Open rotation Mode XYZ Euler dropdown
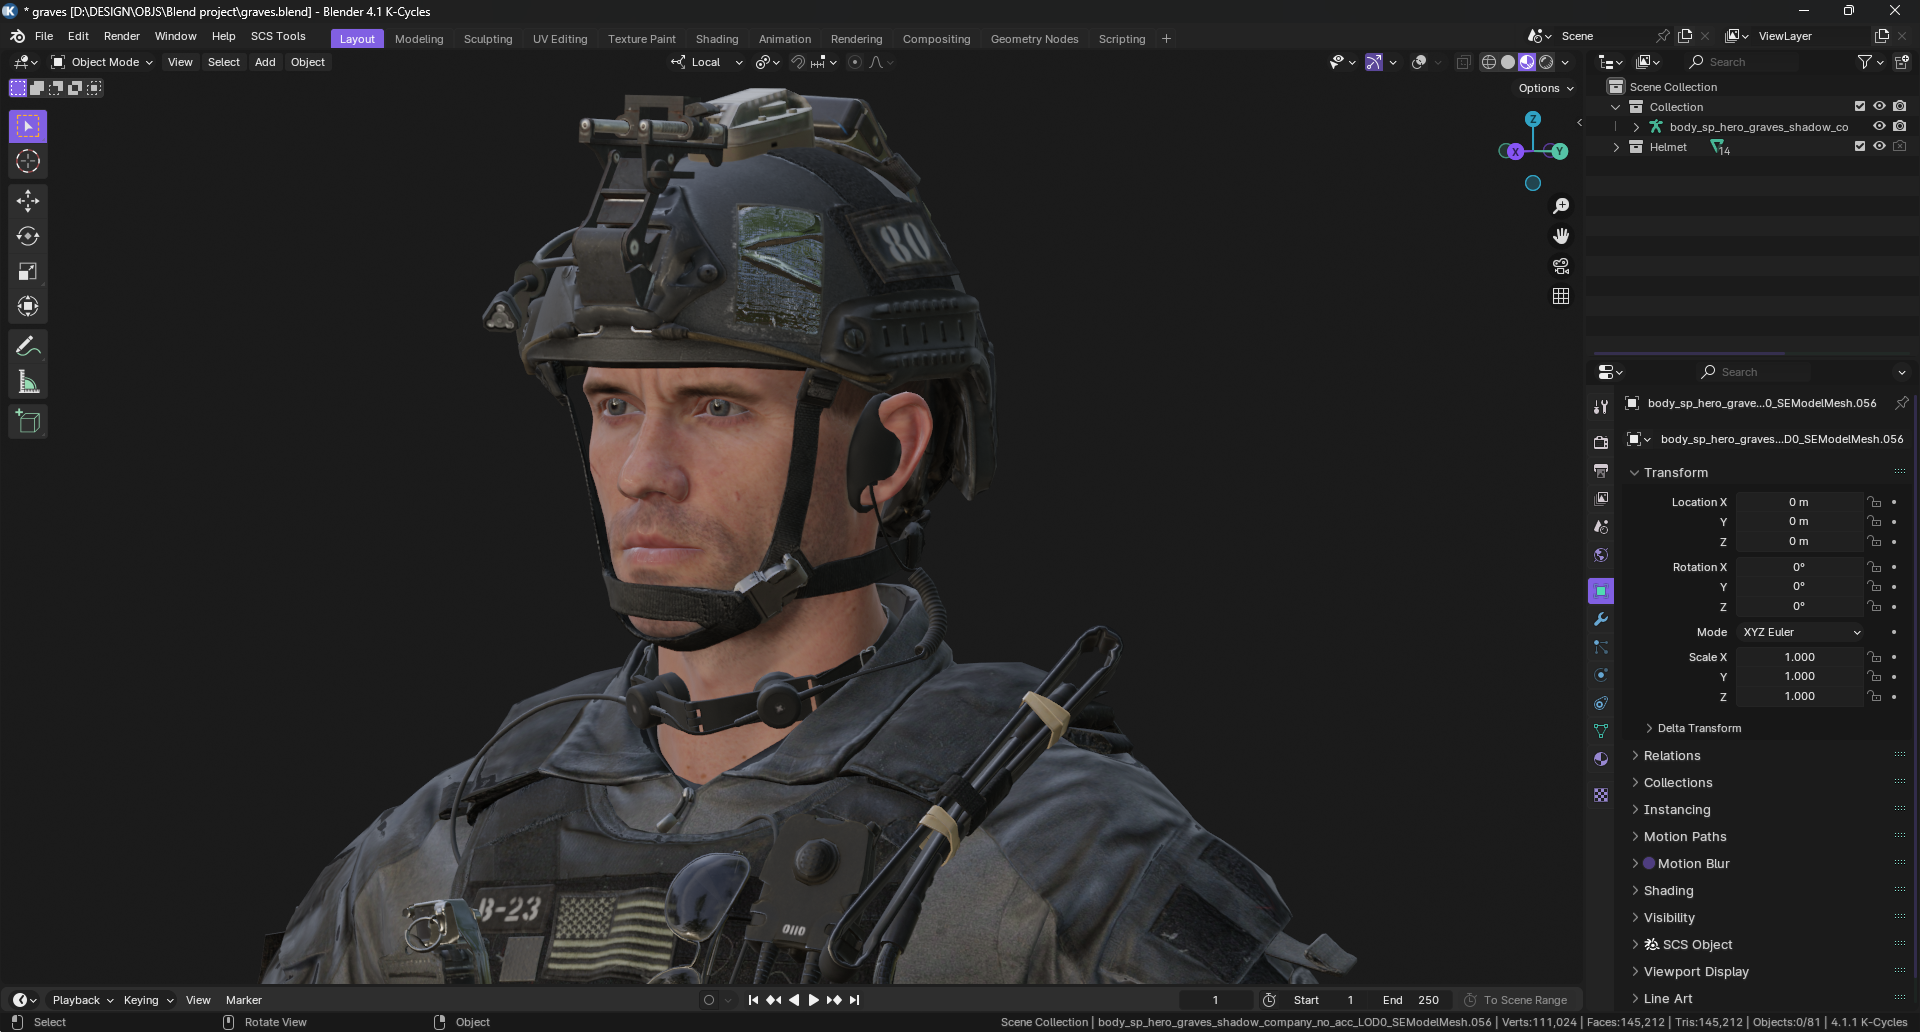Viewport: 1920px width, 1032px height. click(1801, 632)
